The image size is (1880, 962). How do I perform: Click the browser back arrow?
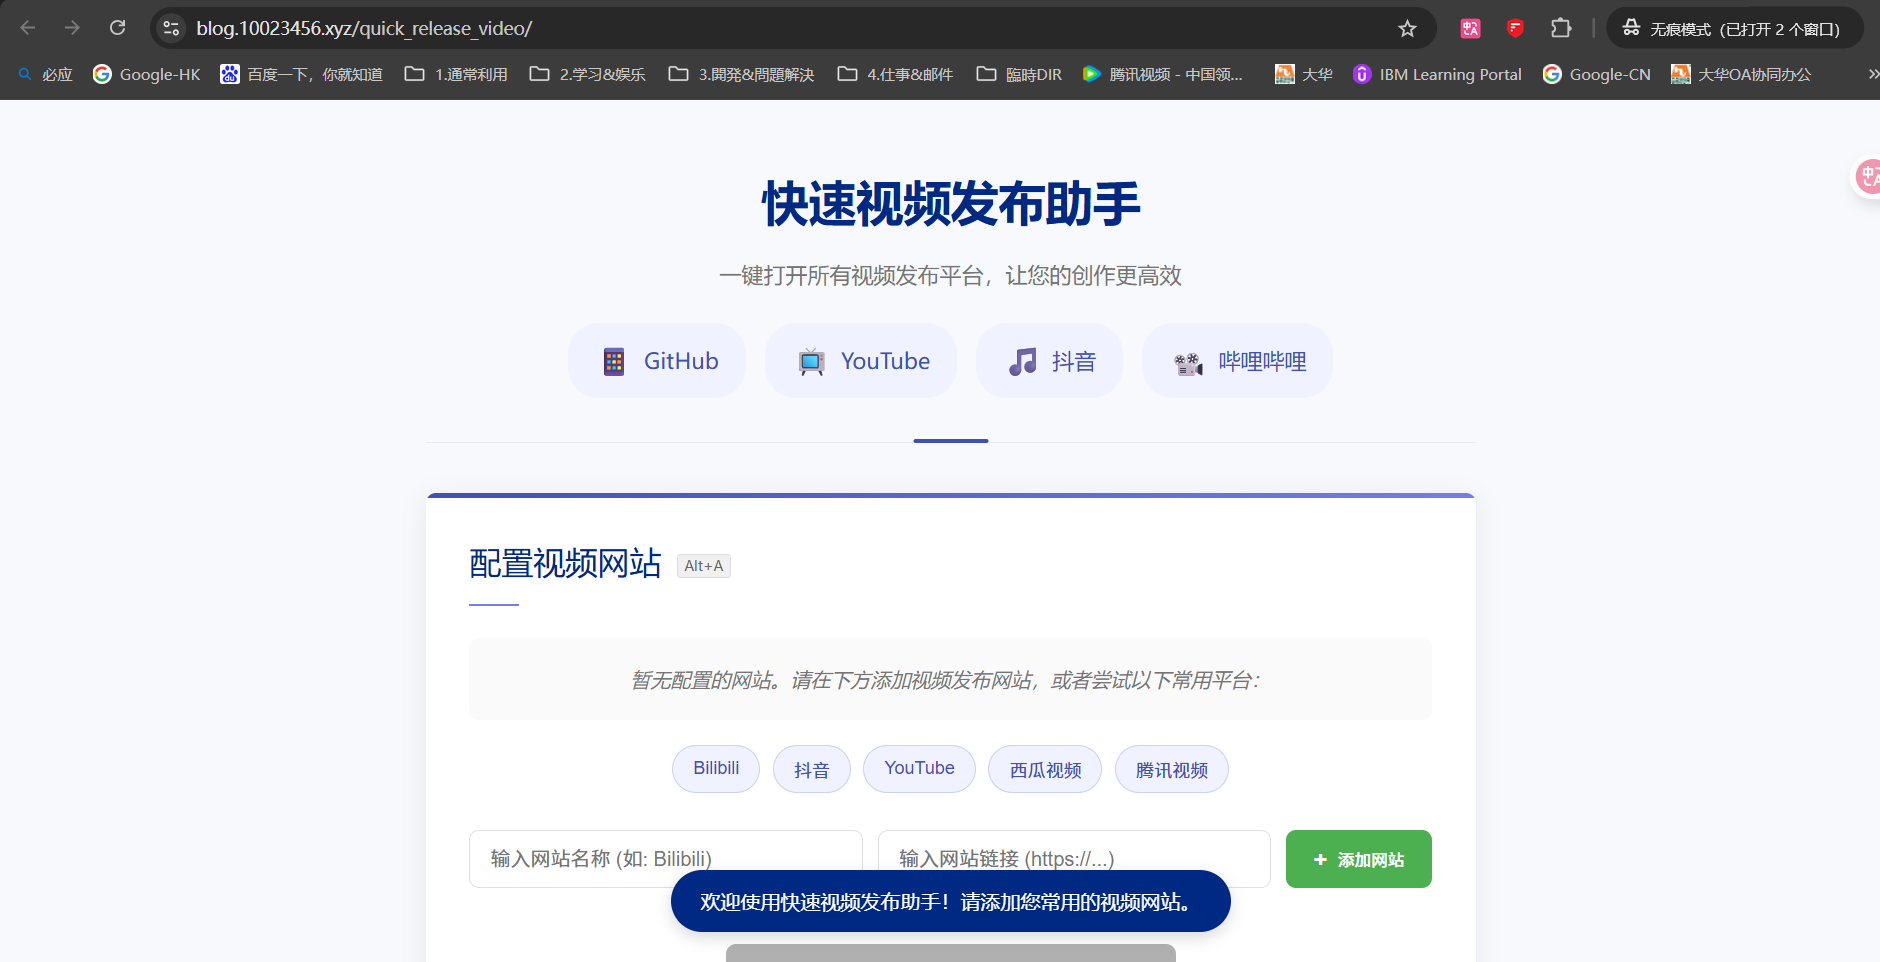point(28,28)
